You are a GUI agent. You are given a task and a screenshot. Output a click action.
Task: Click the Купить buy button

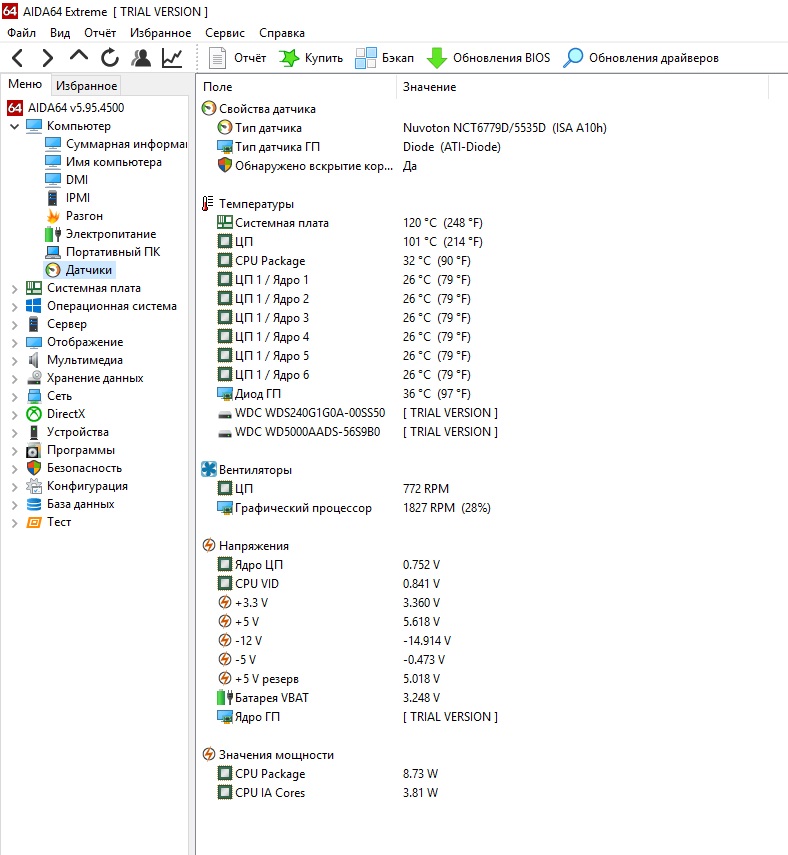coord(311,58)
